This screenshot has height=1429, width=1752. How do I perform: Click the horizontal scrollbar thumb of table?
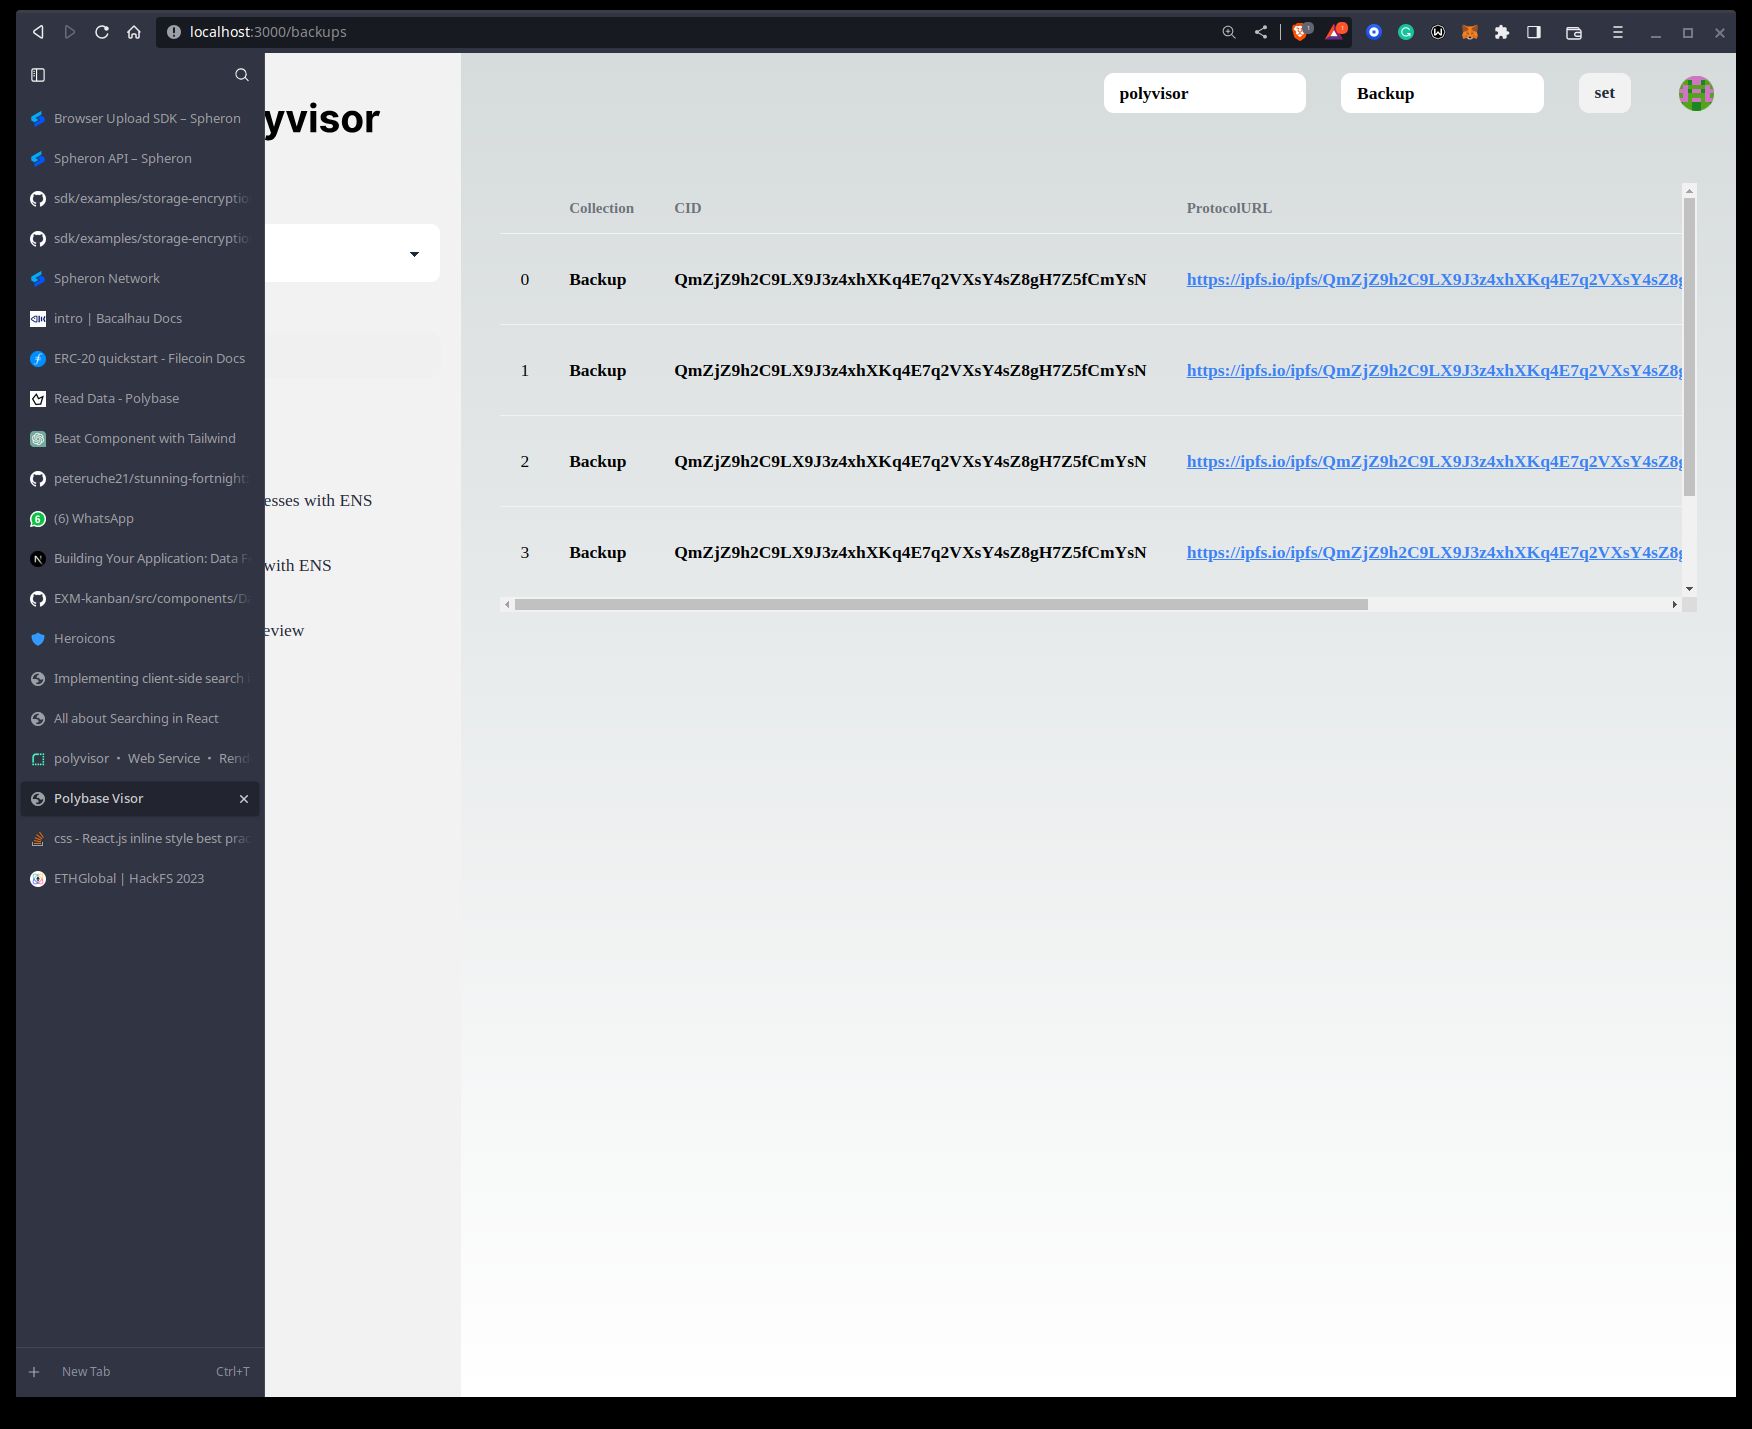click(x=941, y=604)
